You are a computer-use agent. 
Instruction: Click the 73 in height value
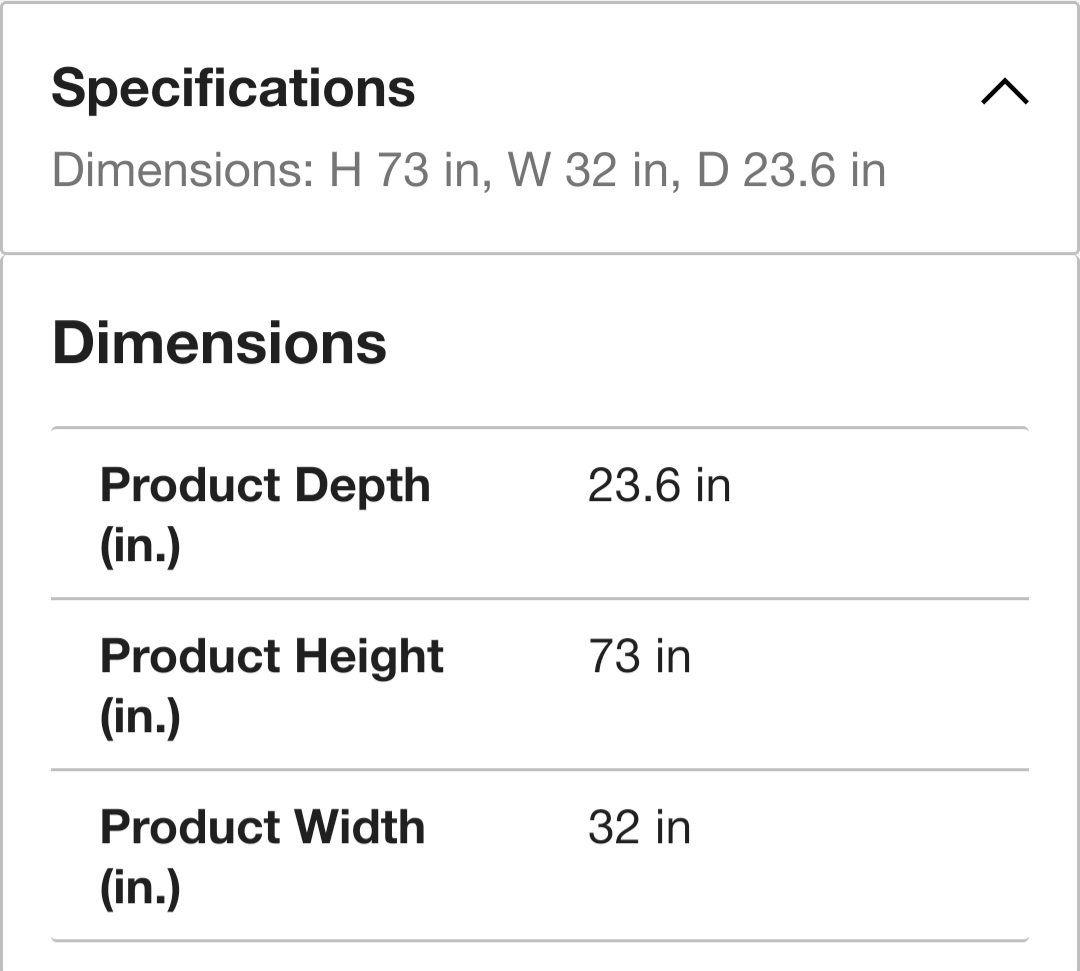pyautogui.click(x=639, y=657)
